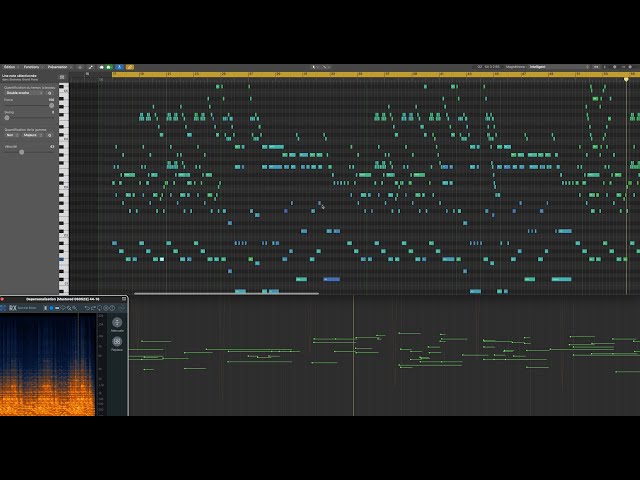This screenshot has width=640, height=480.
Task: Click the RX window top-right options icon
Action: click(124, 299)
